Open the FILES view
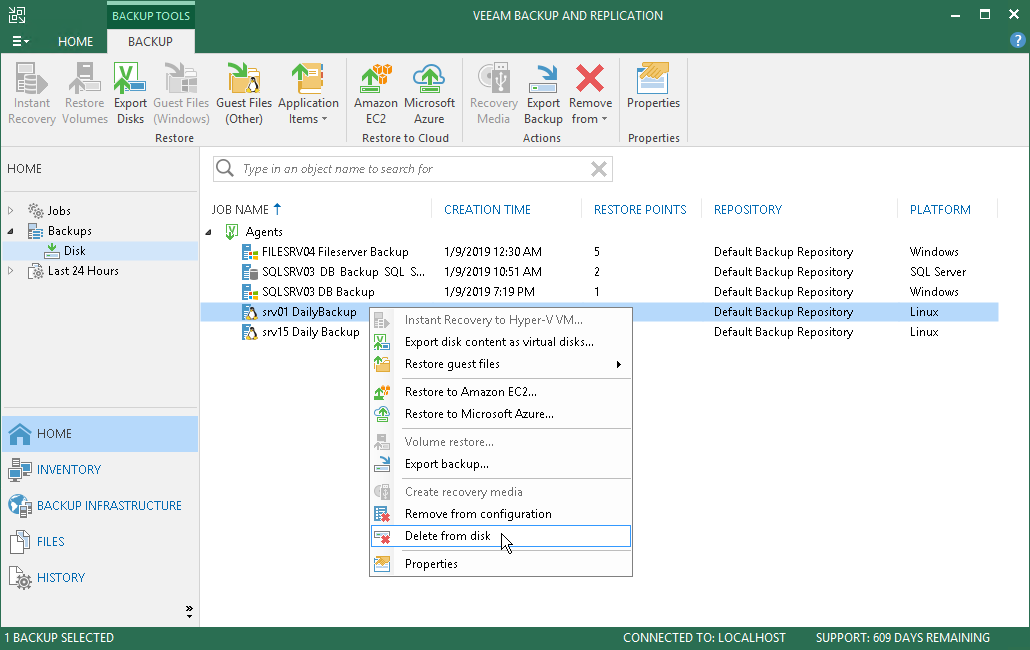Screen dimensions: 1030x650 [100, 542]
